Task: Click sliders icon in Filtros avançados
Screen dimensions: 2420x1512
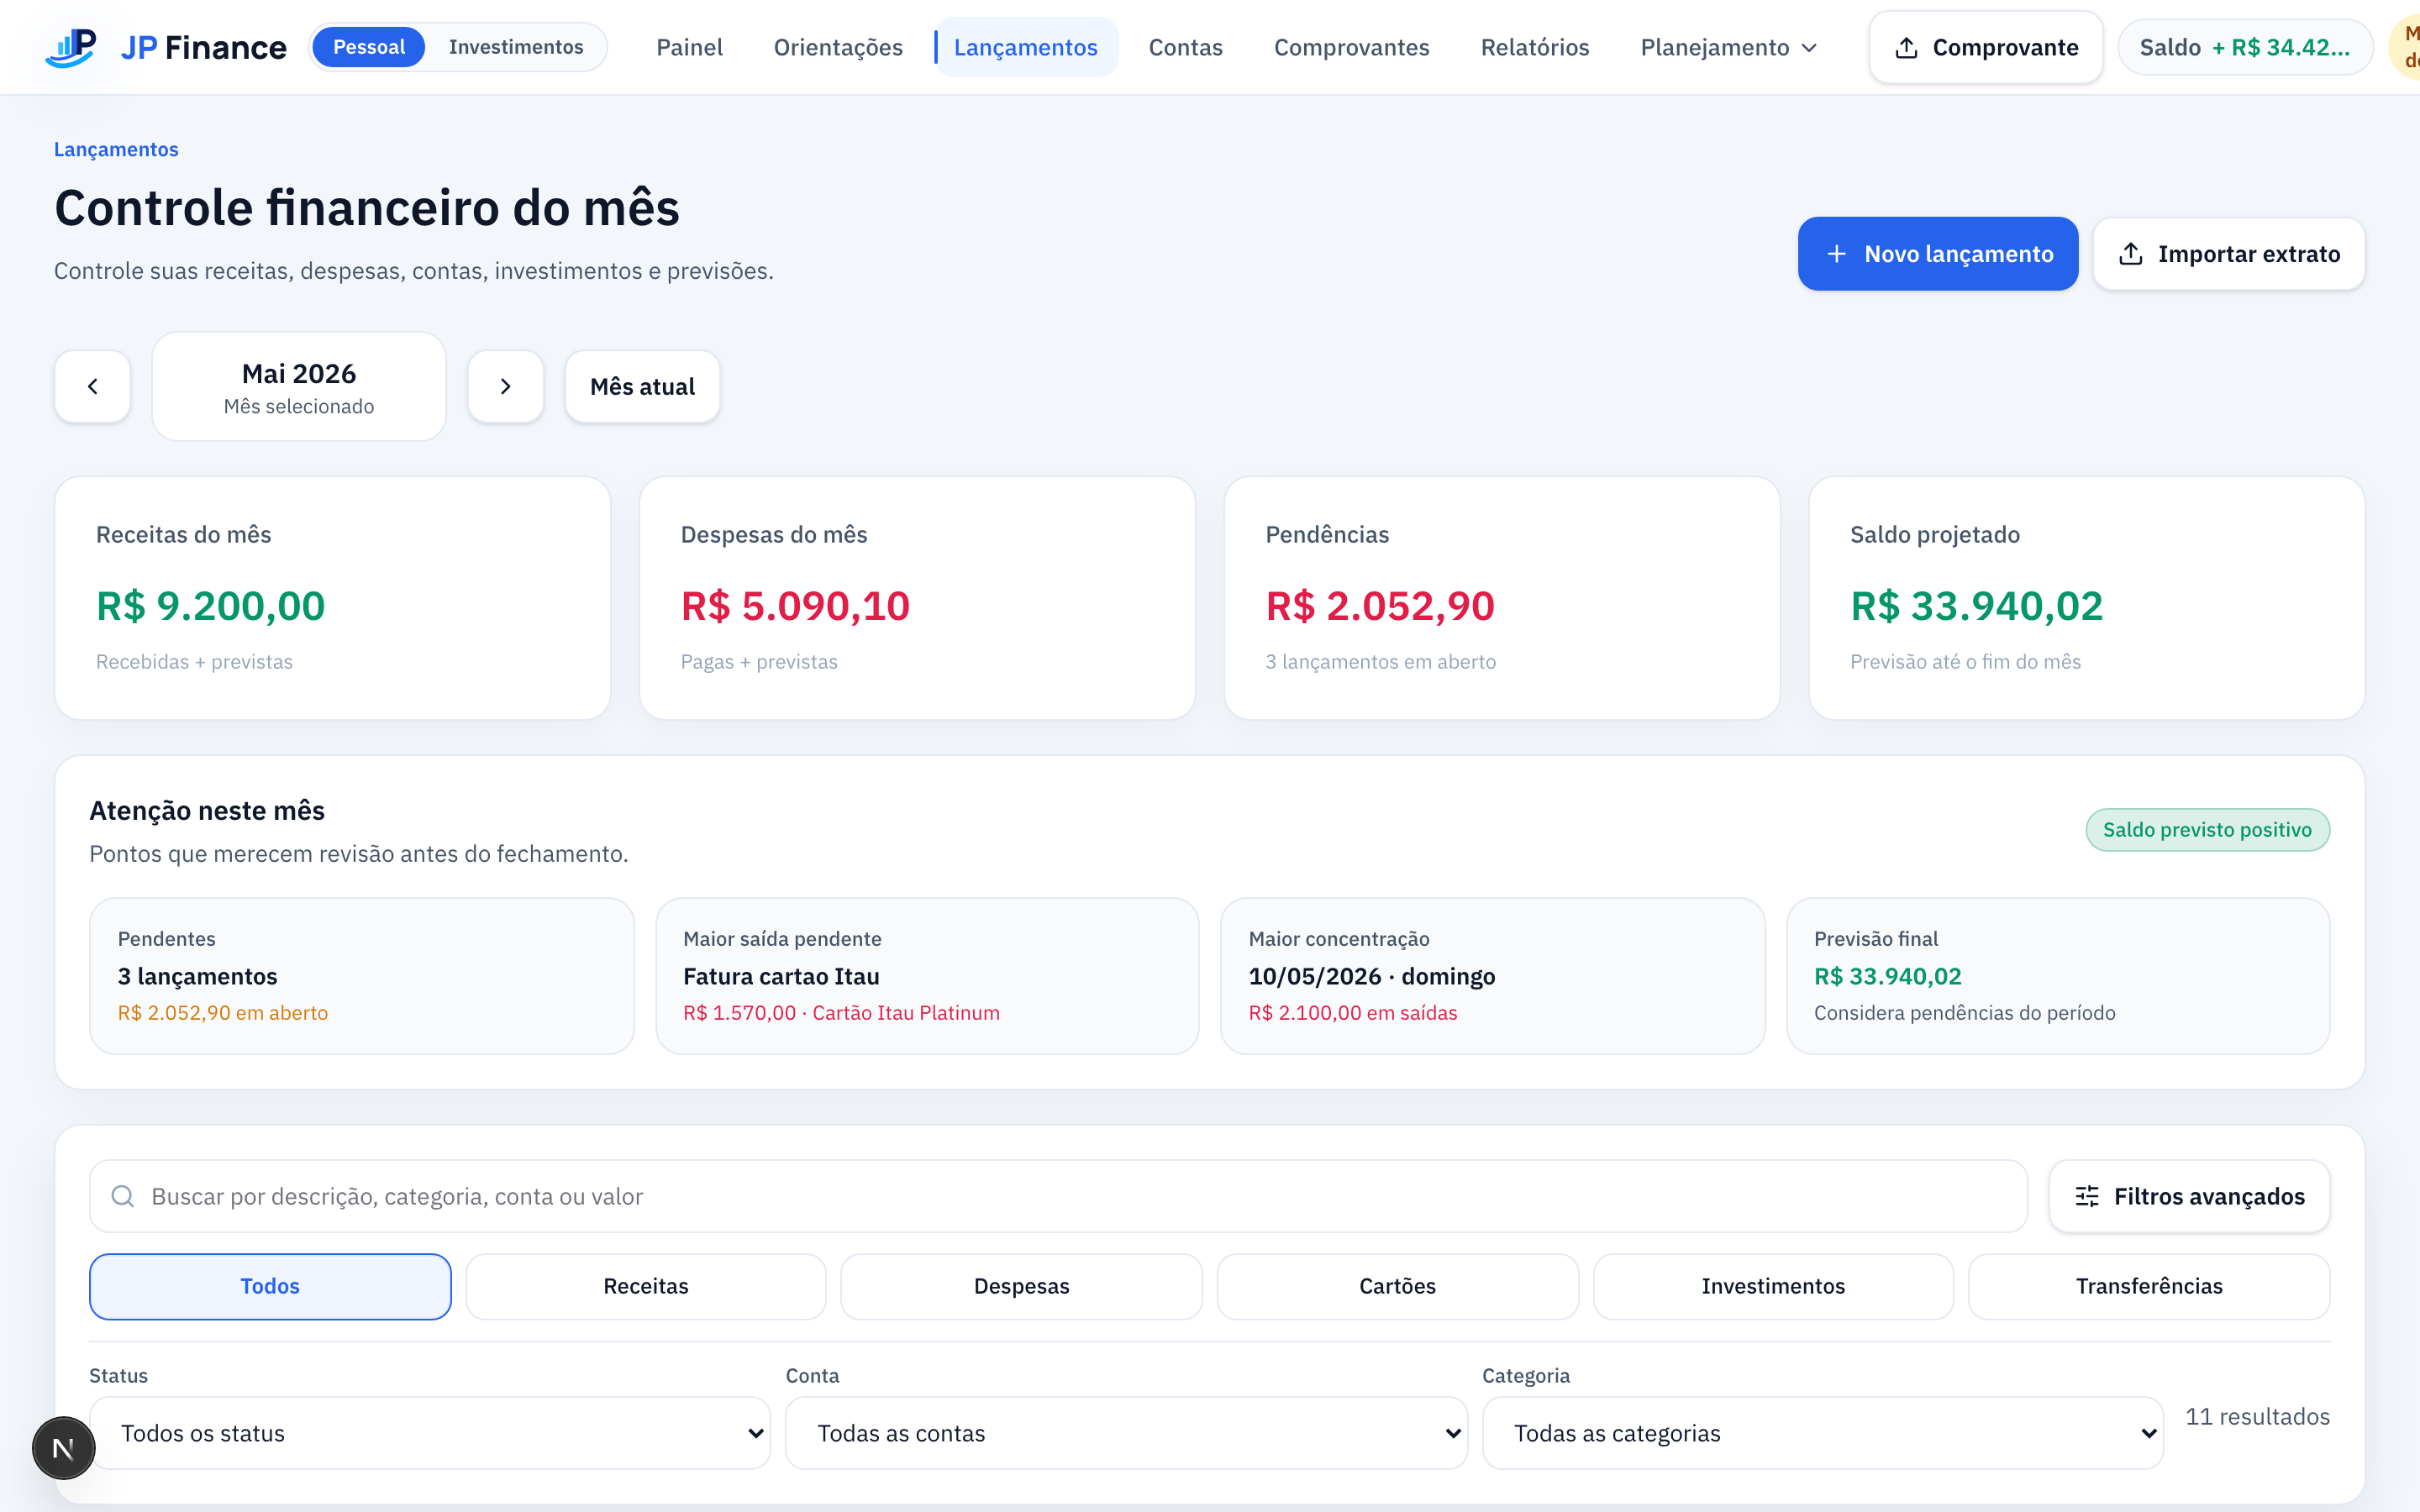Action: [x=2087, y=1196]
